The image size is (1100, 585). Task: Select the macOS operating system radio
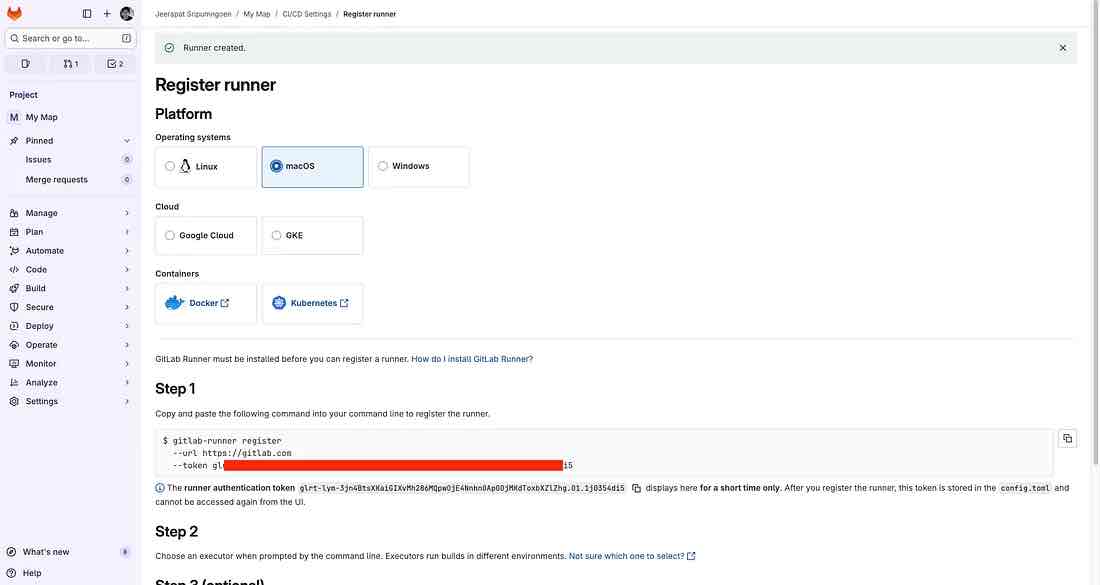pos(276,166)
